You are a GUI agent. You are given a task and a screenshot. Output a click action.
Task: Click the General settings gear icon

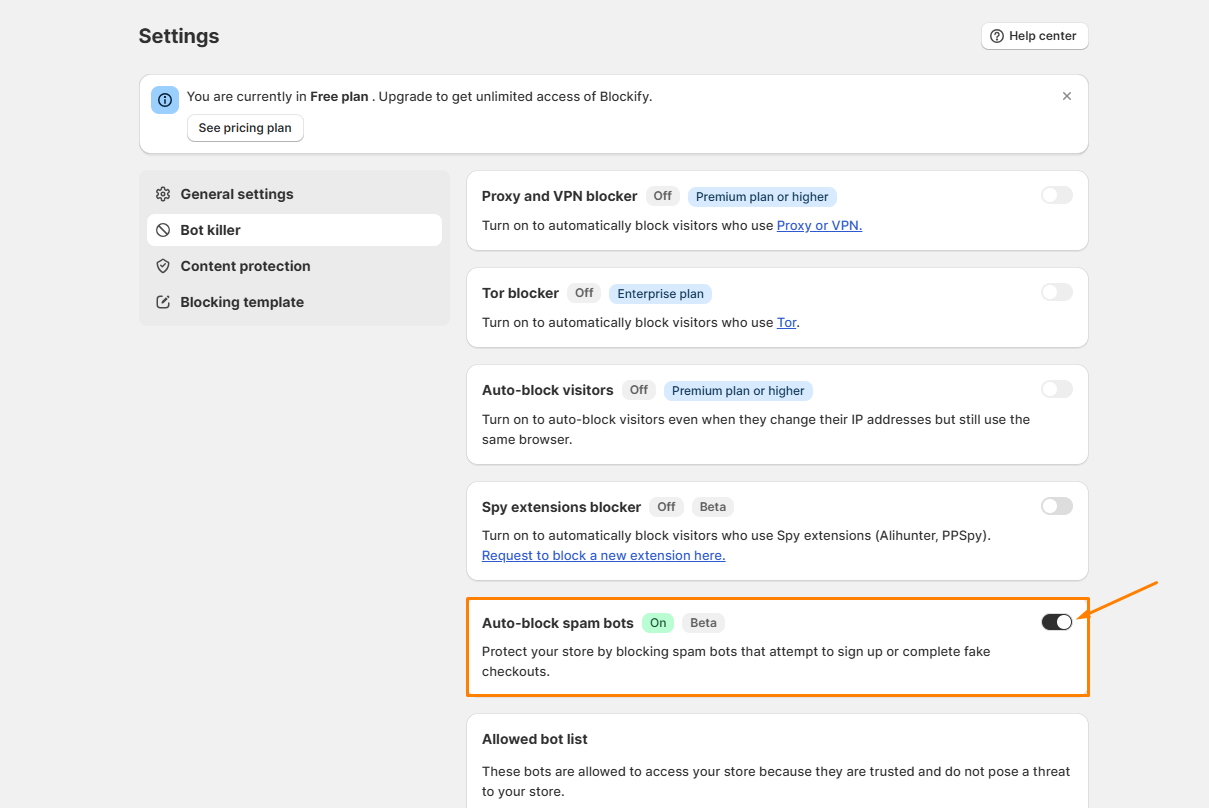tap(163, 194)
